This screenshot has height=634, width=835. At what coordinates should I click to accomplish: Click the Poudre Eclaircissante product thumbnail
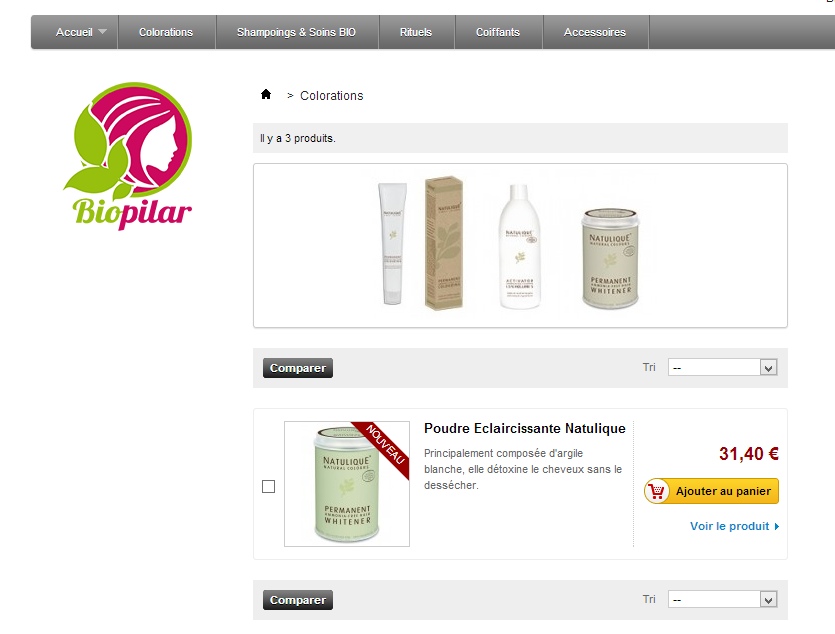347,484
